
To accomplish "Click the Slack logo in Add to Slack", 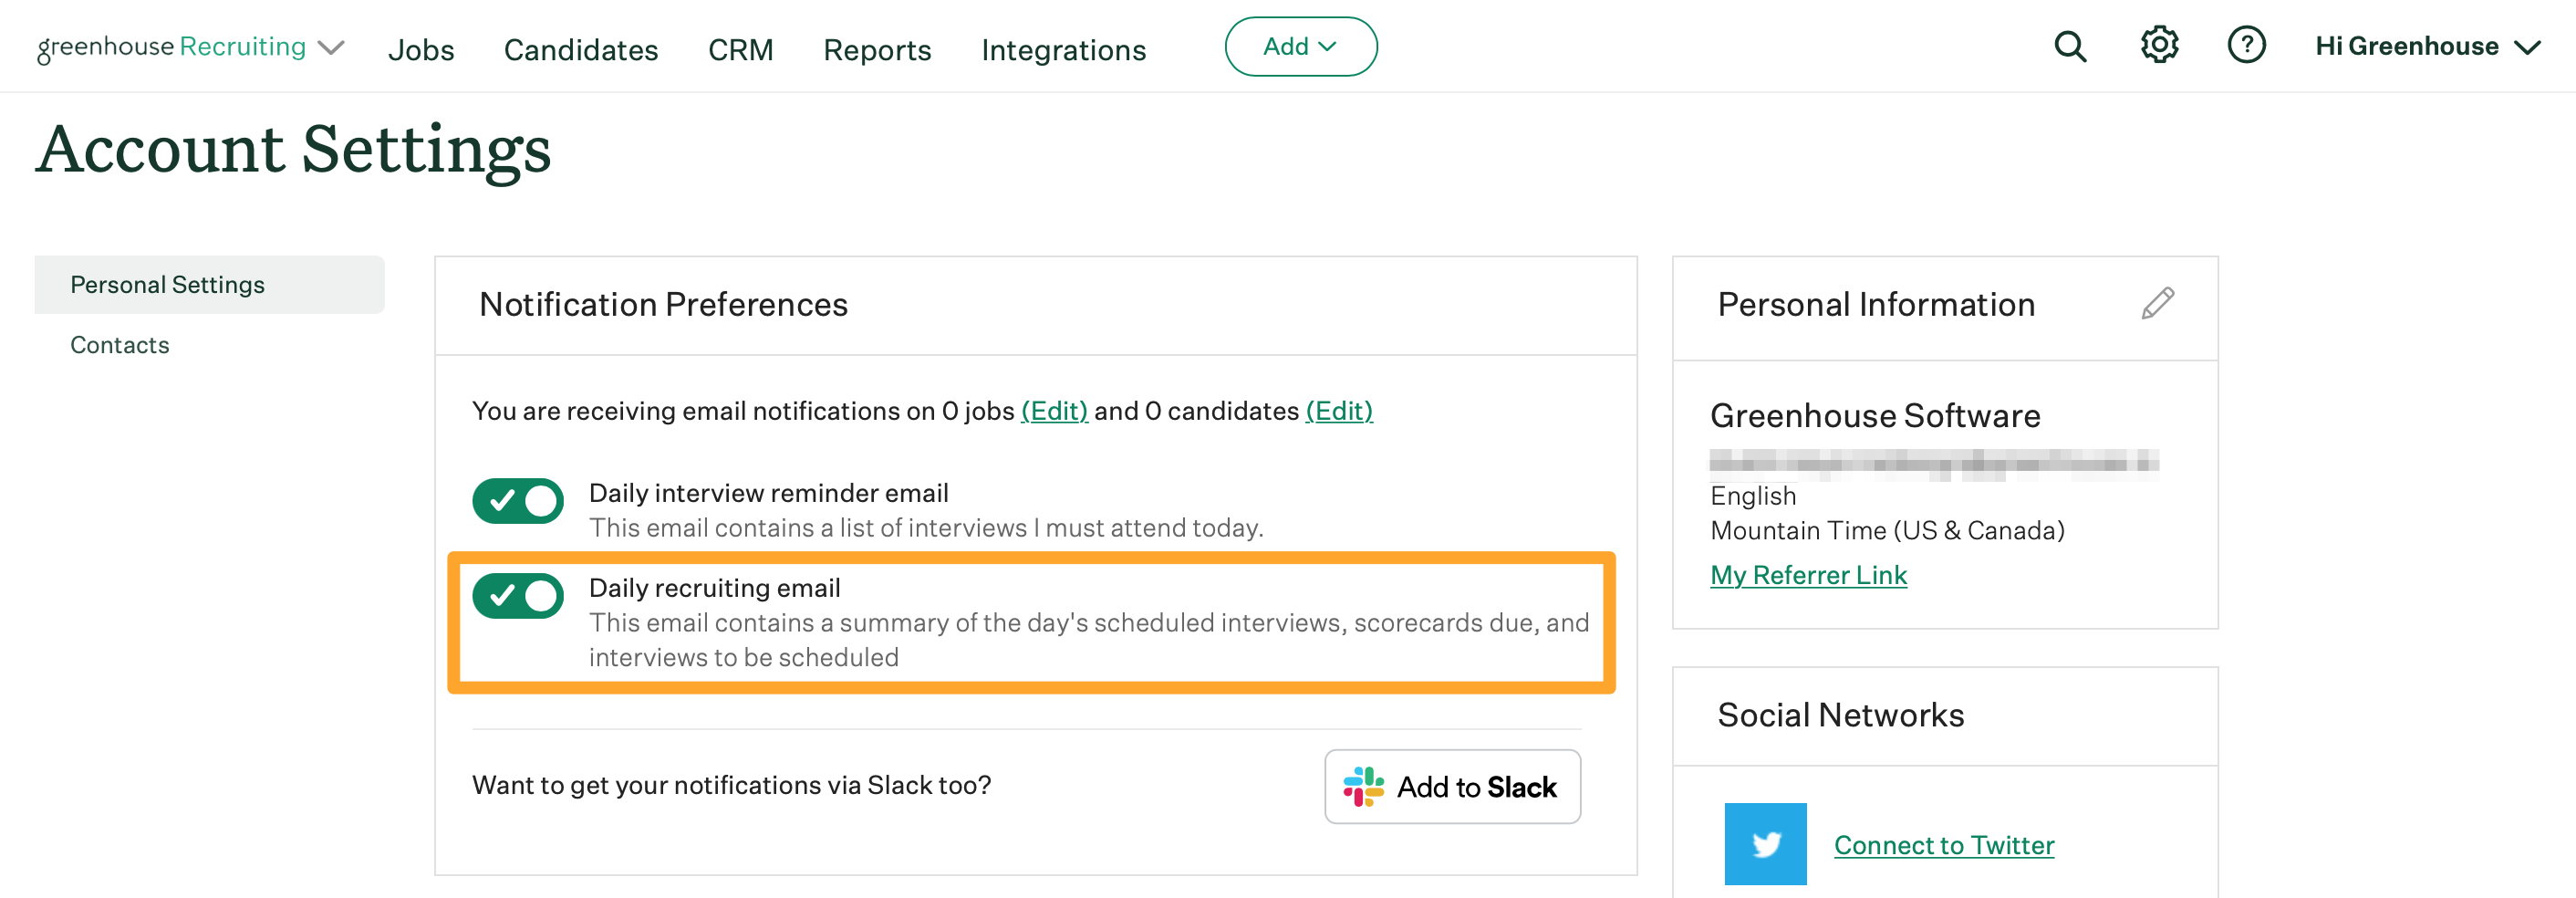I will 1363,786.
